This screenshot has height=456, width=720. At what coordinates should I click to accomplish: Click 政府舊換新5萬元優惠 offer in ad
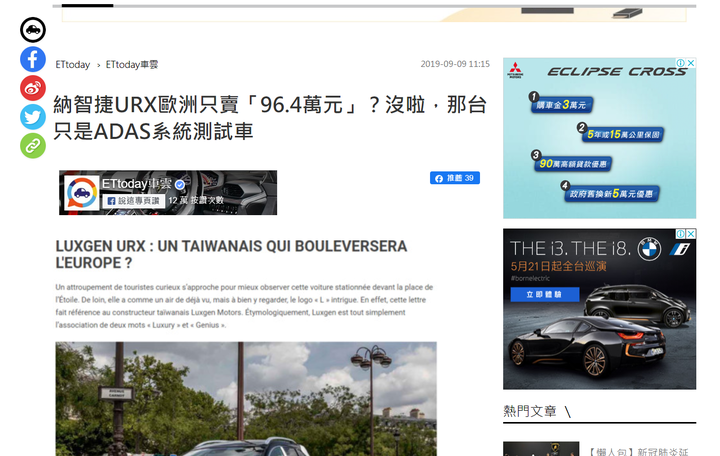(610, 193)
